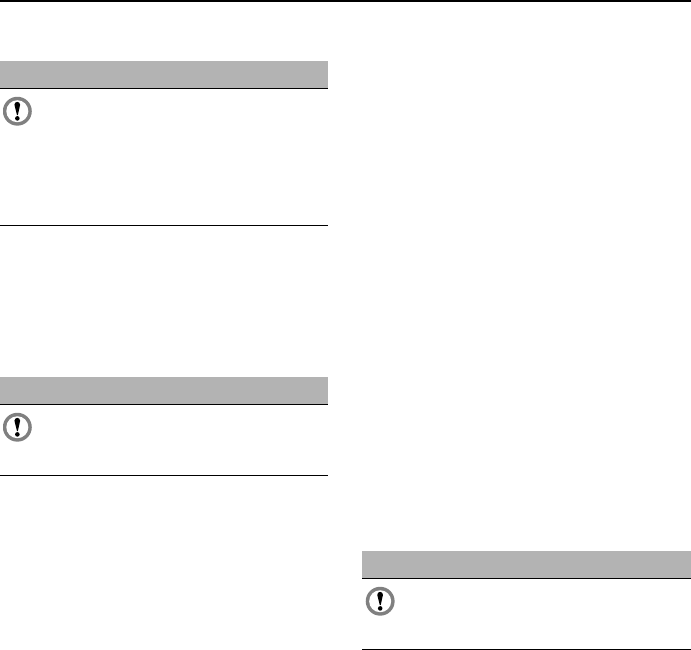Screen dimensions: 691x650
Task: Select the gray header bar of the right-column notice
Action: [525, 564]
